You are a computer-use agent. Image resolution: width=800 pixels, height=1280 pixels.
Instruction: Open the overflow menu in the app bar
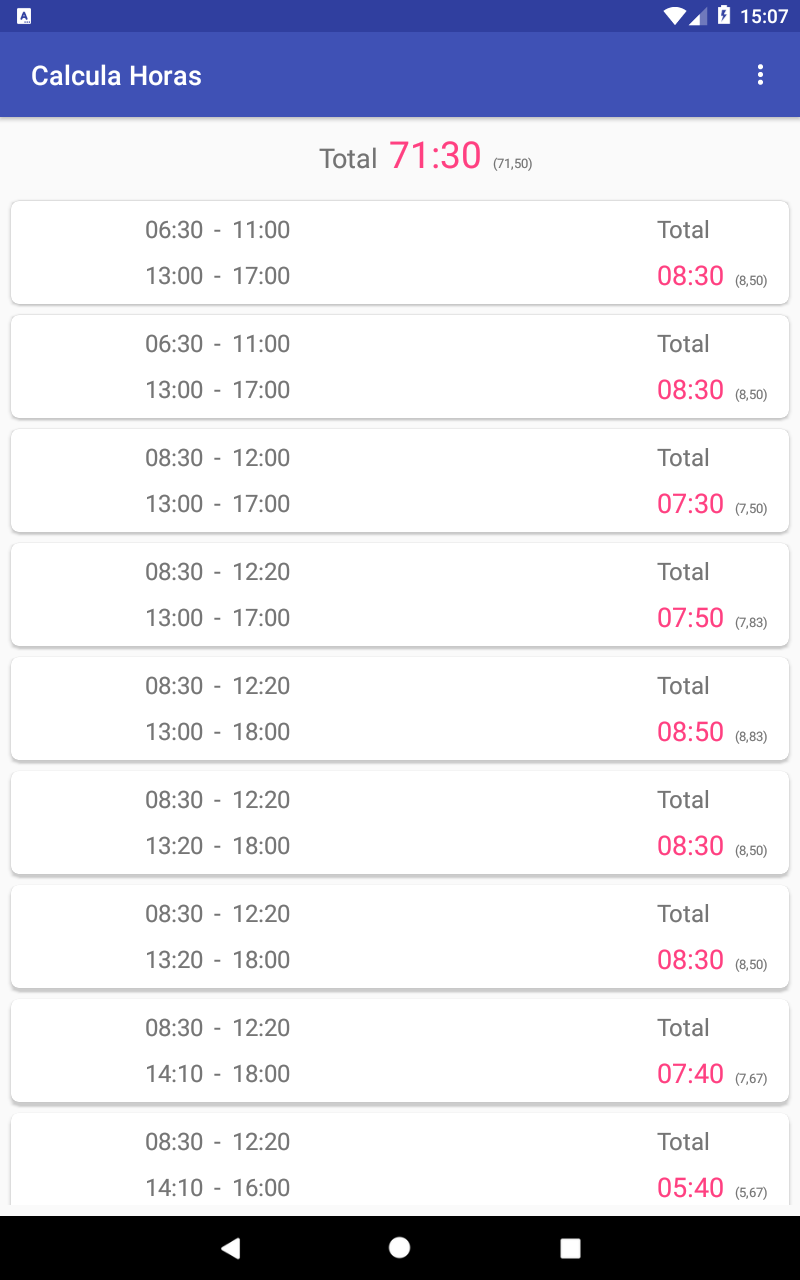point(760,75)
